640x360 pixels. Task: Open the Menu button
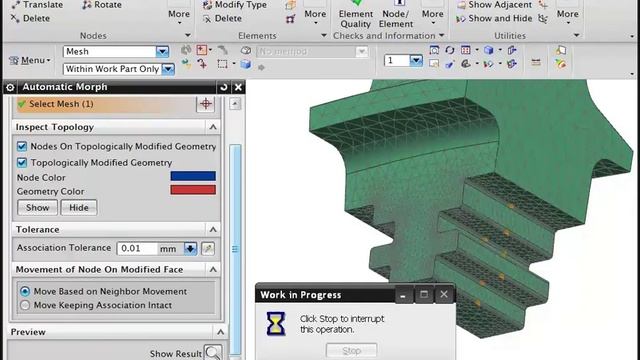coord(30,60)
